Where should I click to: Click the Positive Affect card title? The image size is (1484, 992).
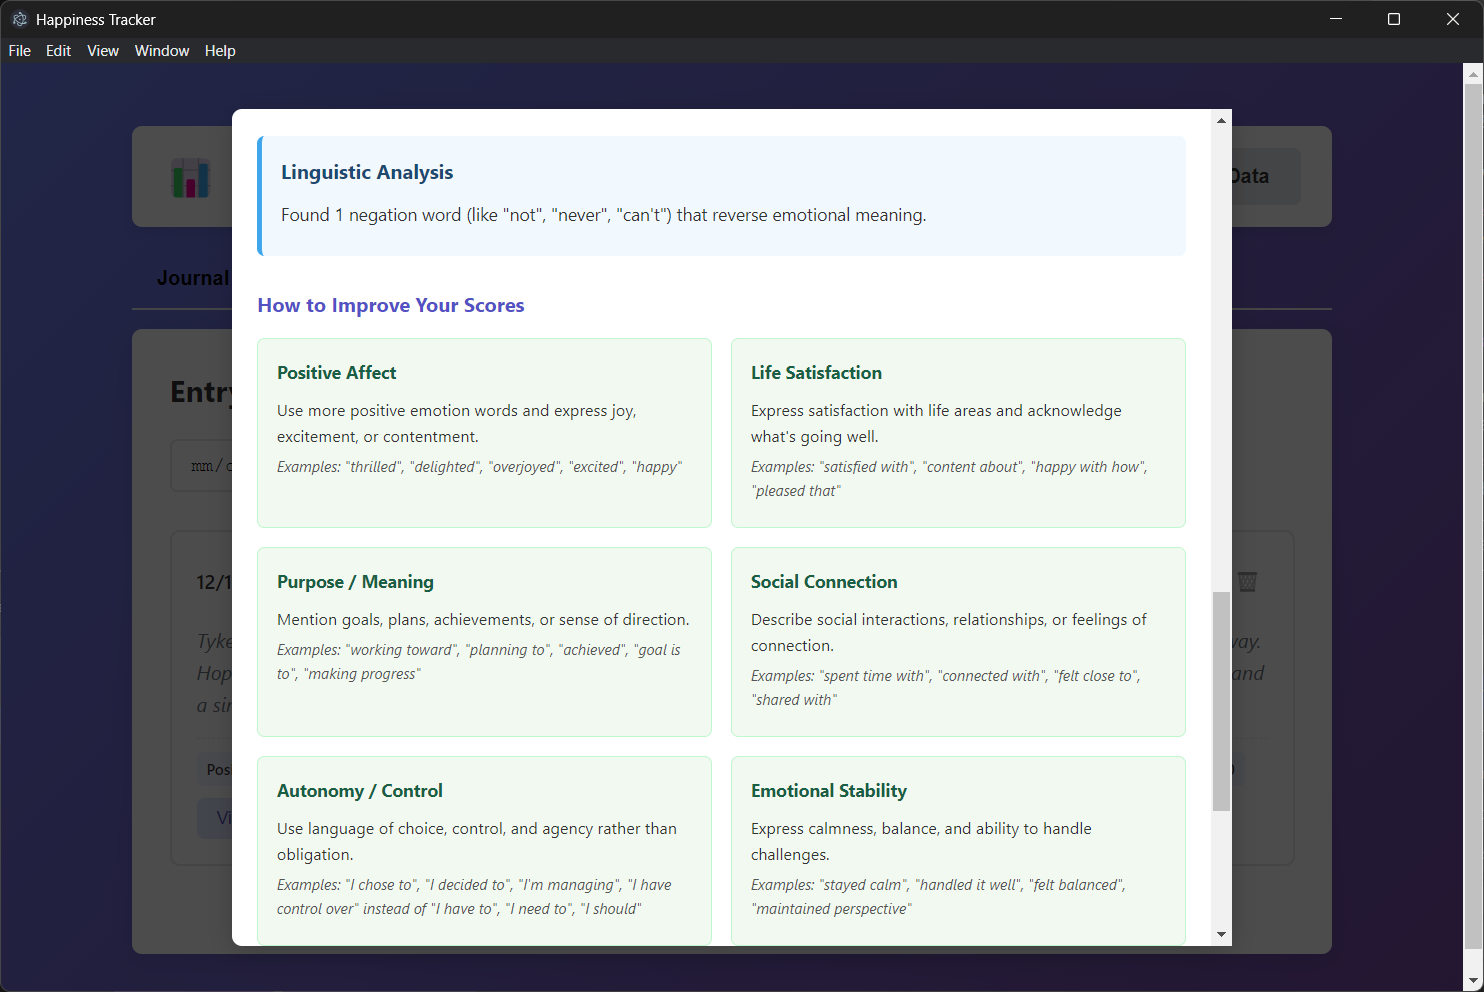tap(337, 373)
